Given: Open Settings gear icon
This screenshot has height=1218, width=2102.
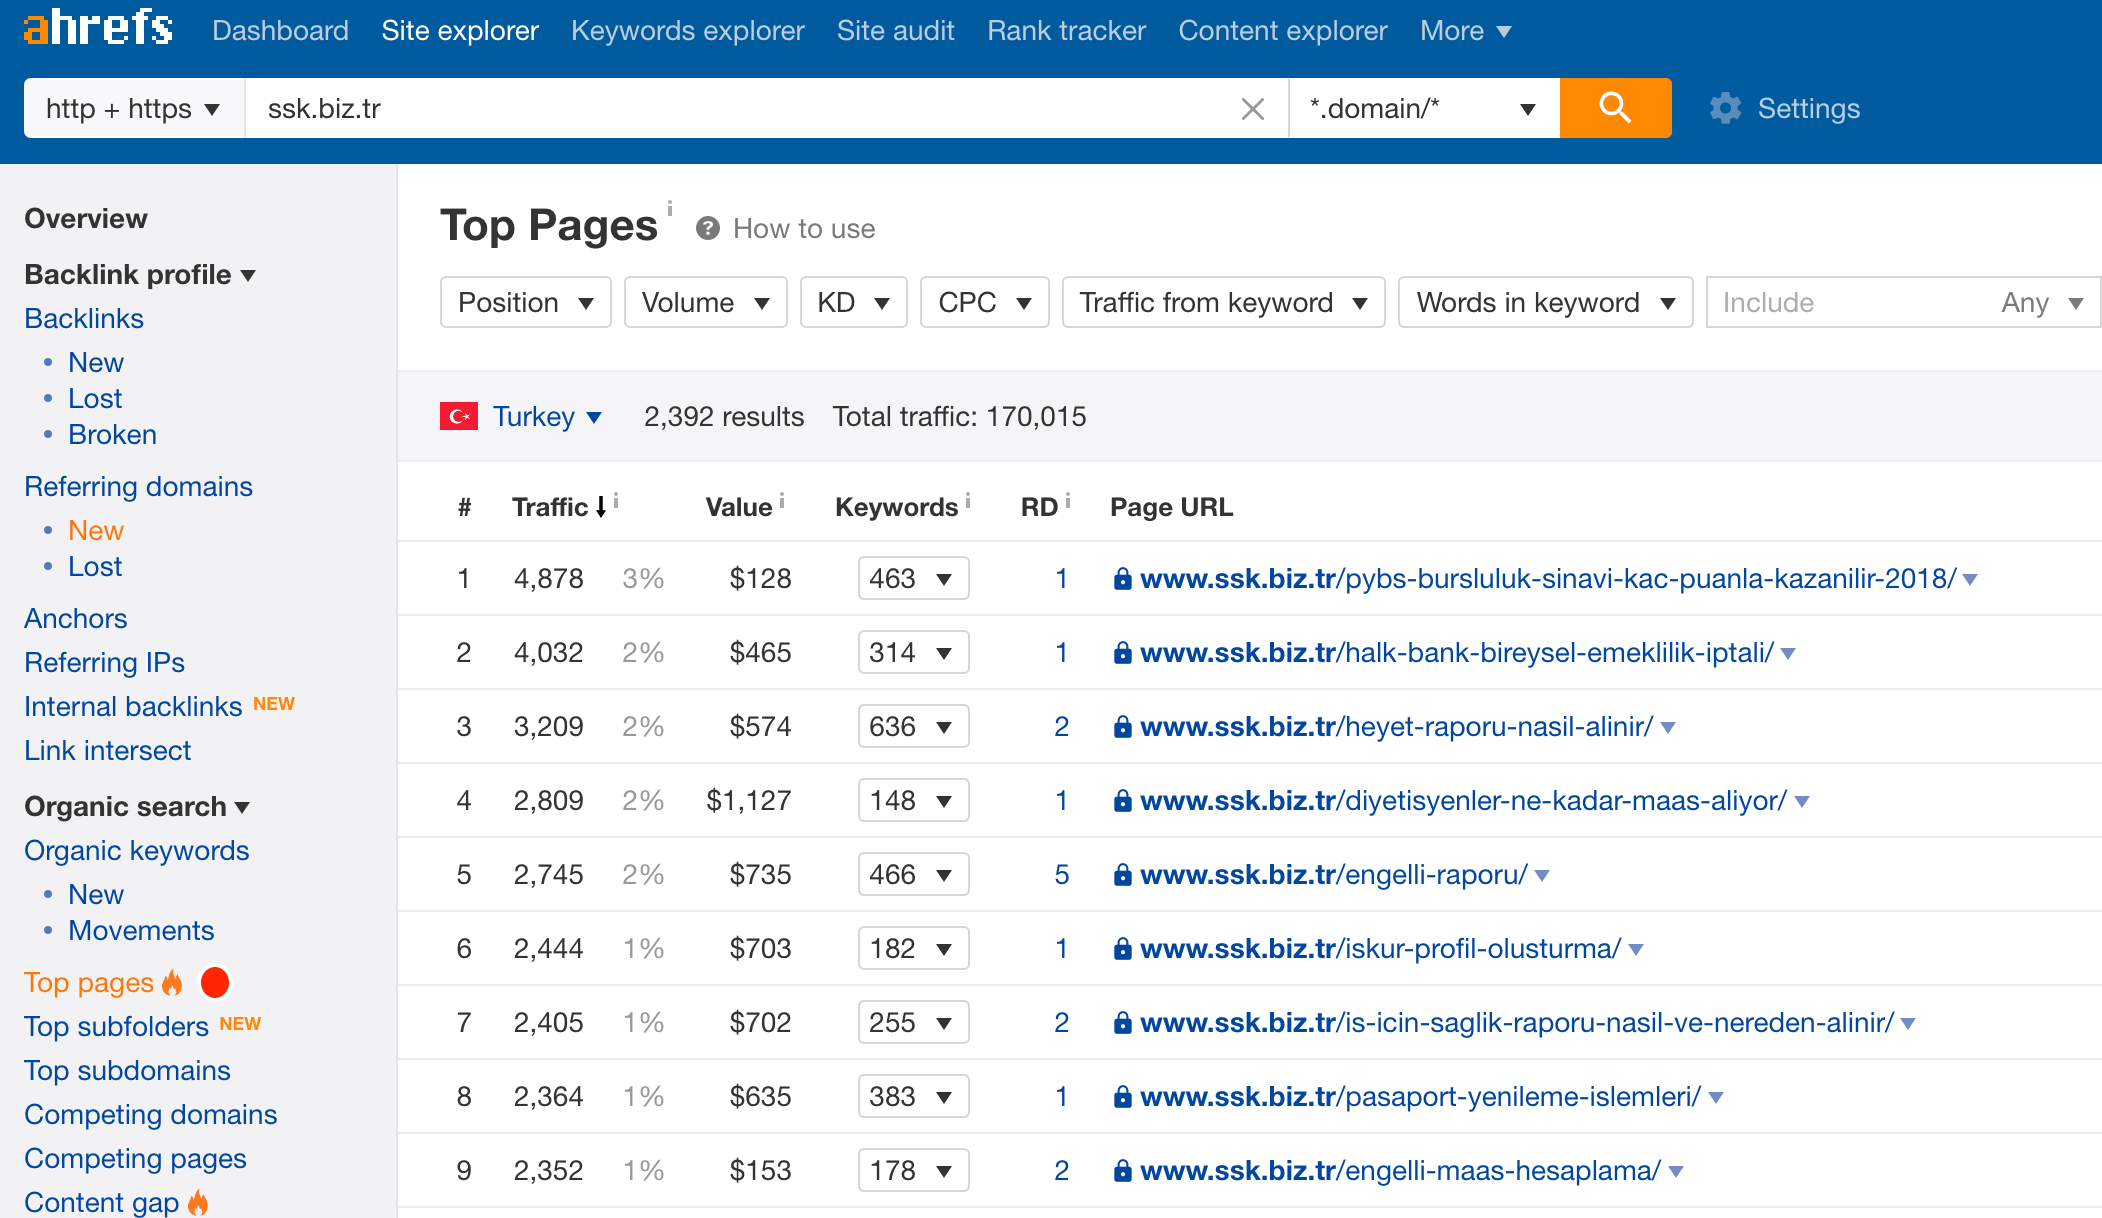Looking at the screenshot, I should [x=1725, y=108].
